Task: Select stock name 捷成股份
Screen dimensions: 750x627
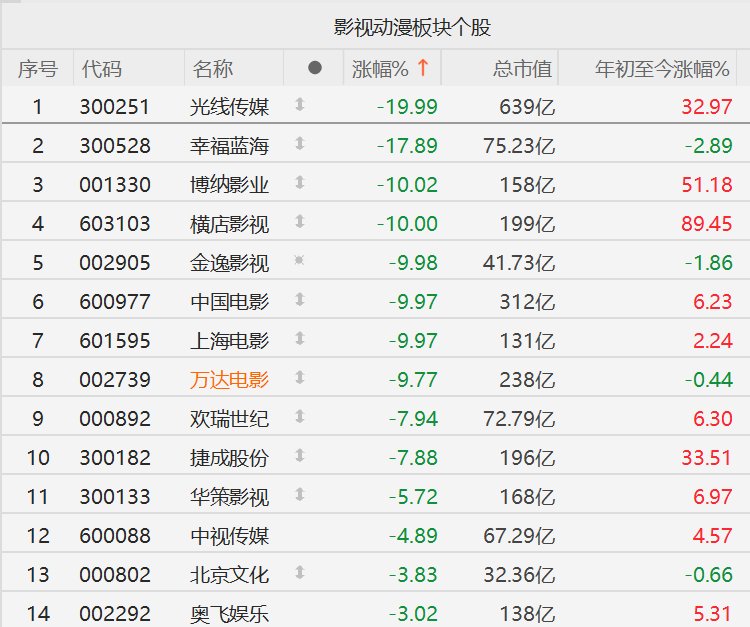Action: pos(230,458)
